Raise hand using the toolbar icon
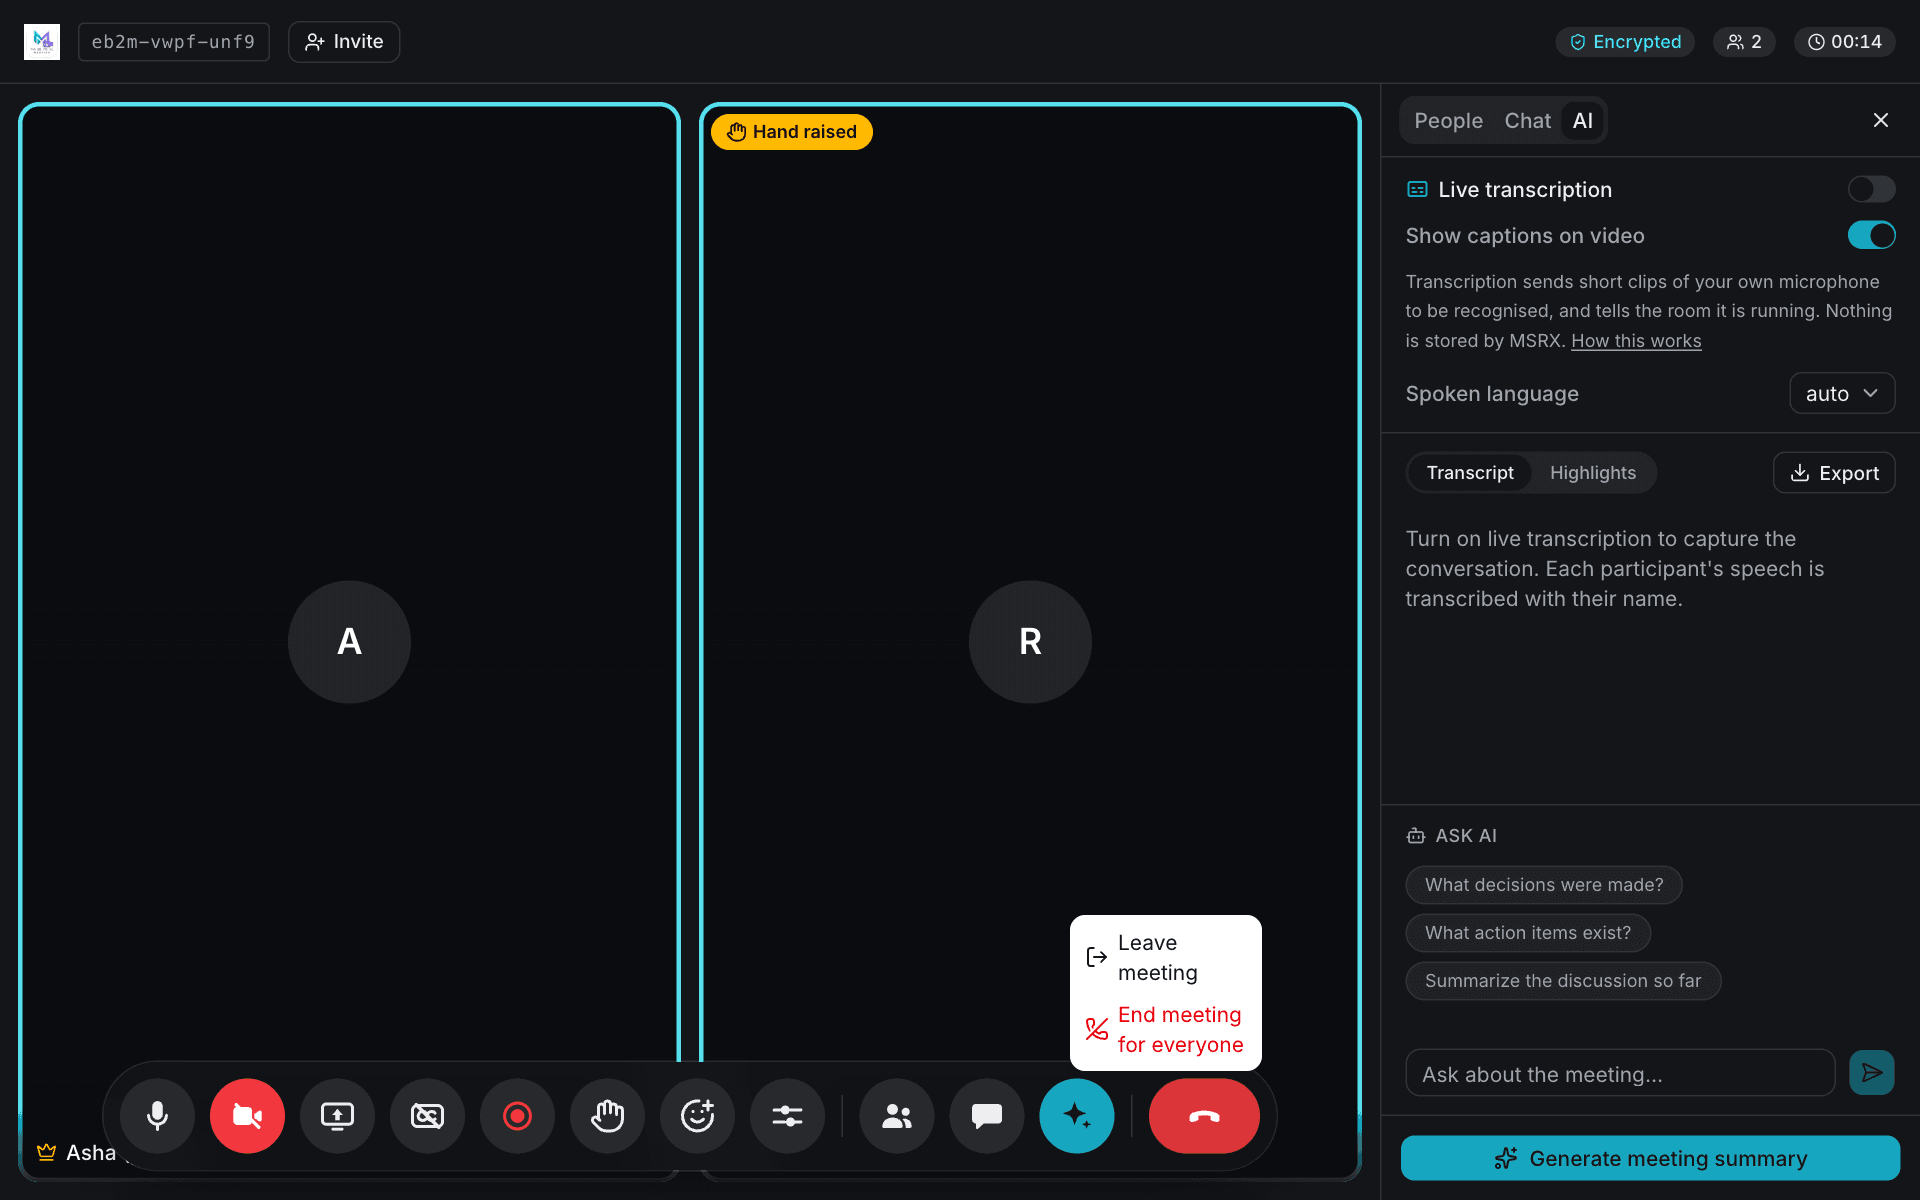The image size is (1920, 1200). 607,1116
